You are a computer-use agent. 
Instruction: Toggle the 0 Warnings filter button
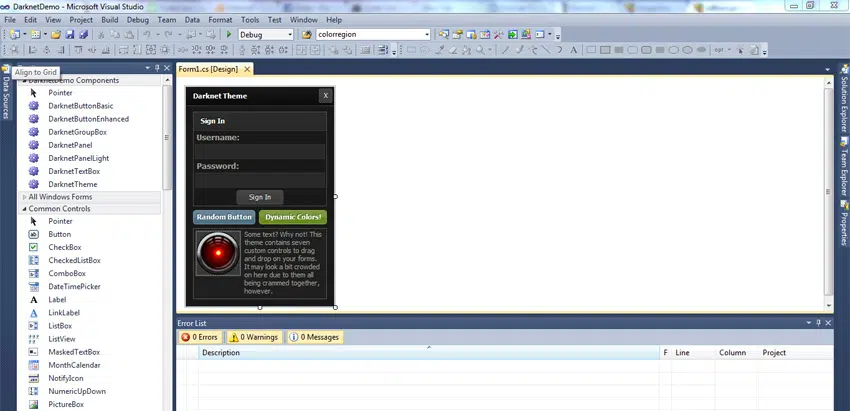(253, 338)
